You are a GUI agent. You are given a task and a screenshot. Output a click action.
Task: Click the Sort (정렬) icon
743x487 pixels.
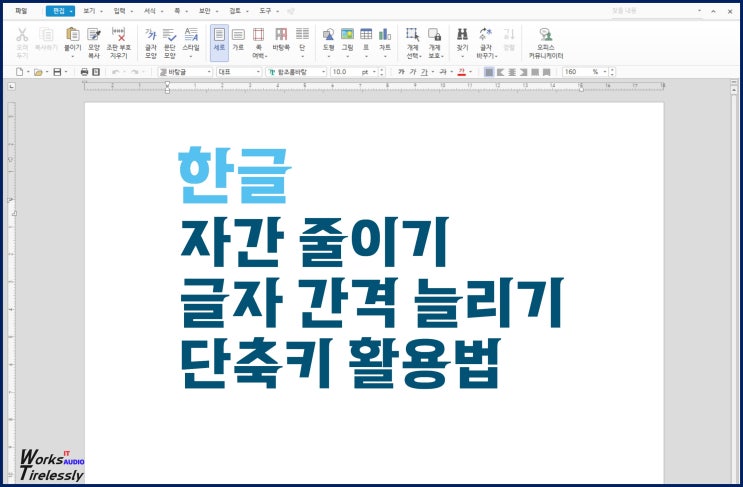[509, 35]
